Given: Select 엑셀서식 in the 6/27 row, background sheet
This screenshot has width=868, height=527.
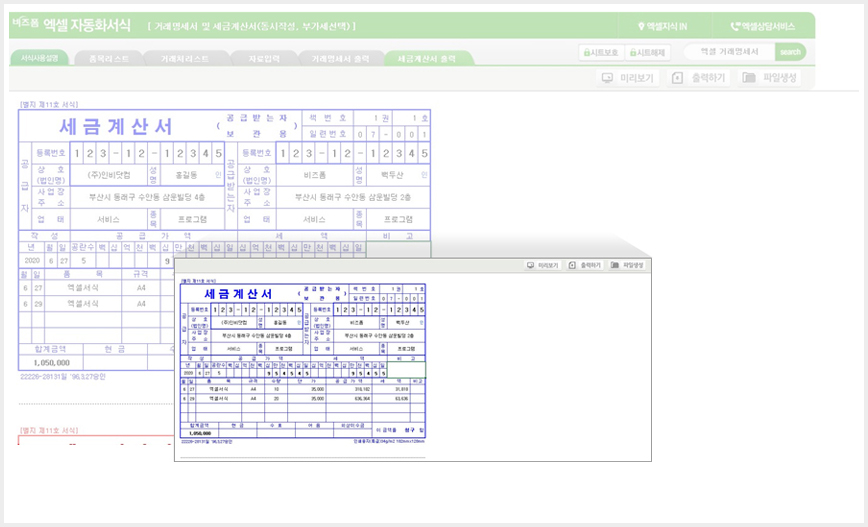Looking at the screenshot, I should tap(83, 288).
